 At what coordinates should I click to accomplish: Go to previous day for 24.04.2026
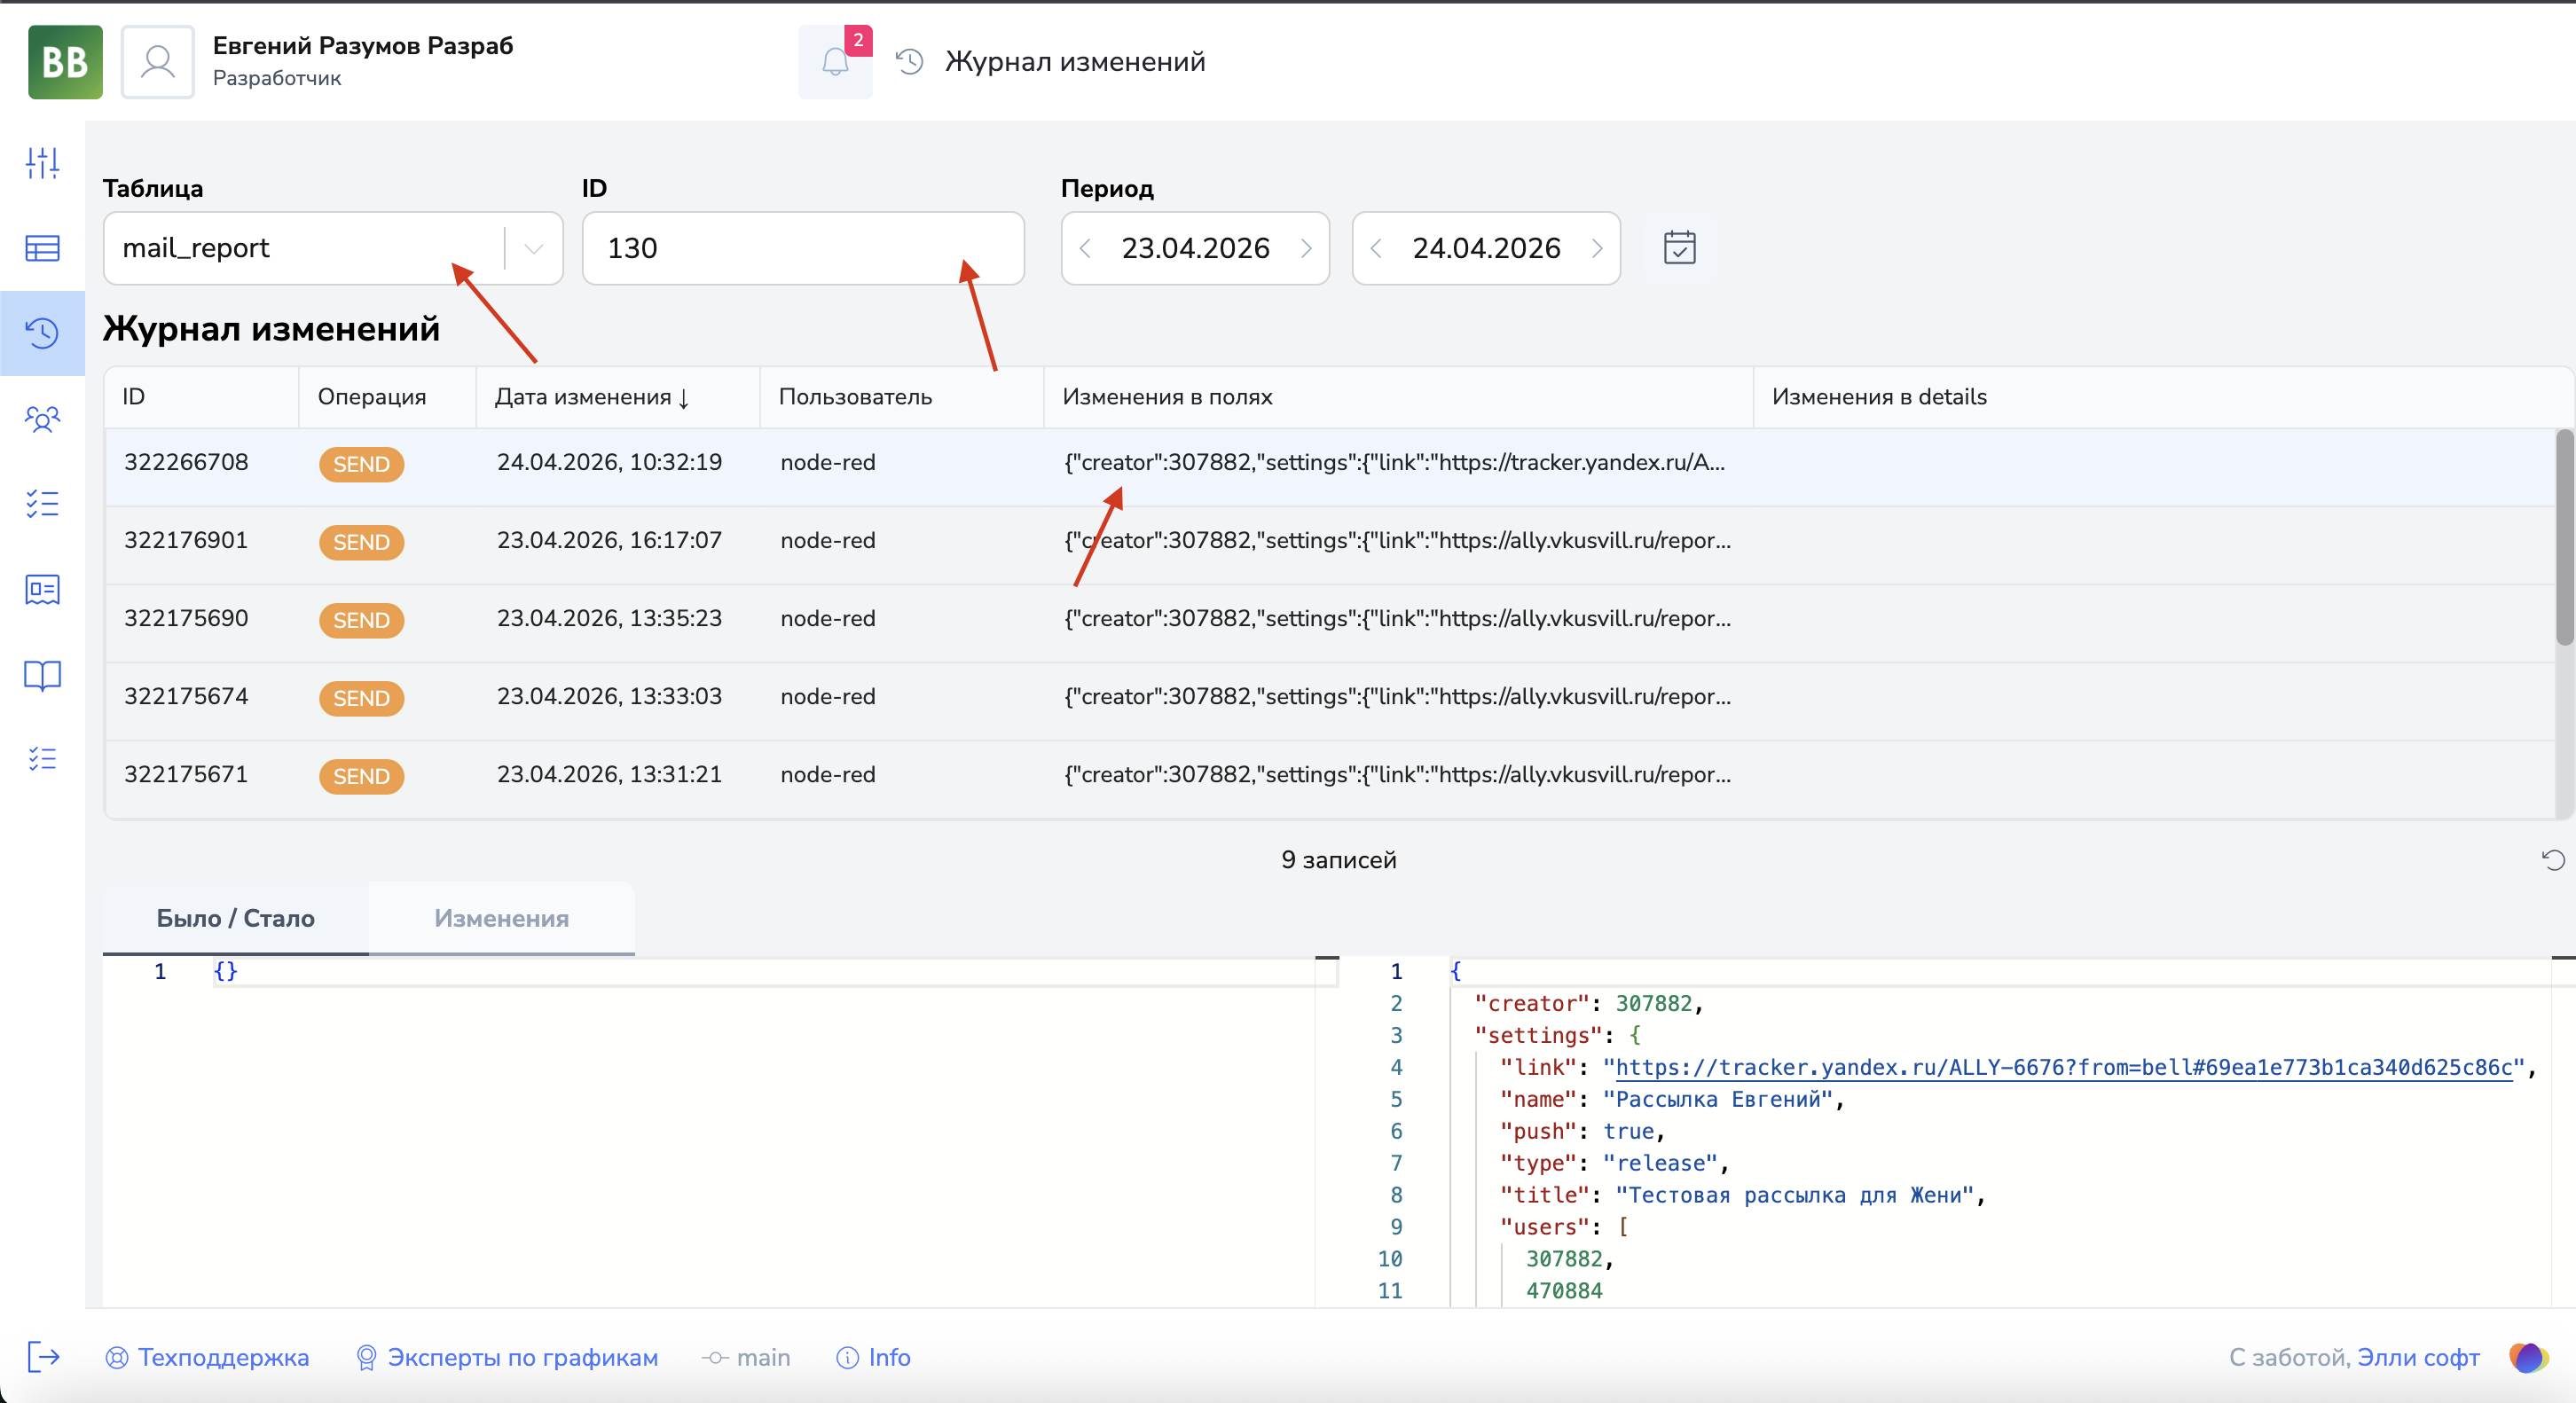pos(1376,248)
